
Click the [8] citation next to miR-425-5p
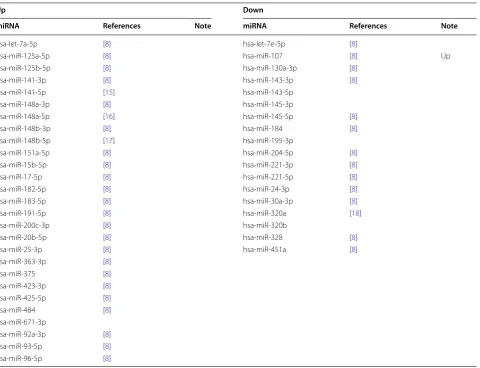tap(107, 298)
